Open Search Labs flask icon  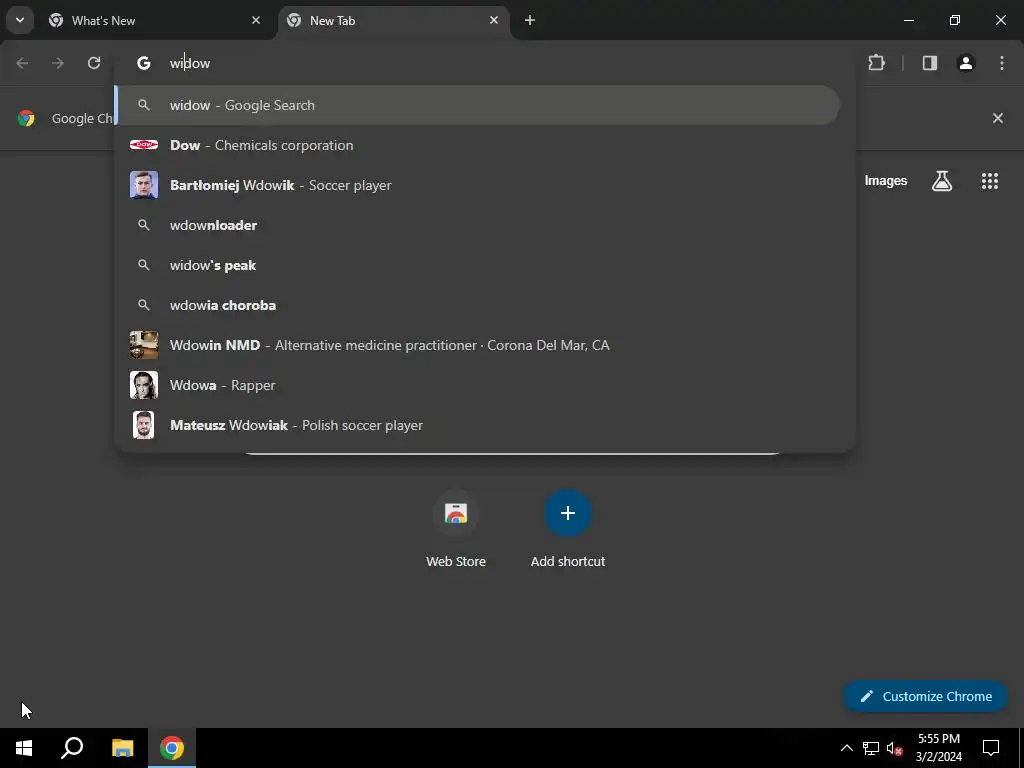tap(942, 181)
